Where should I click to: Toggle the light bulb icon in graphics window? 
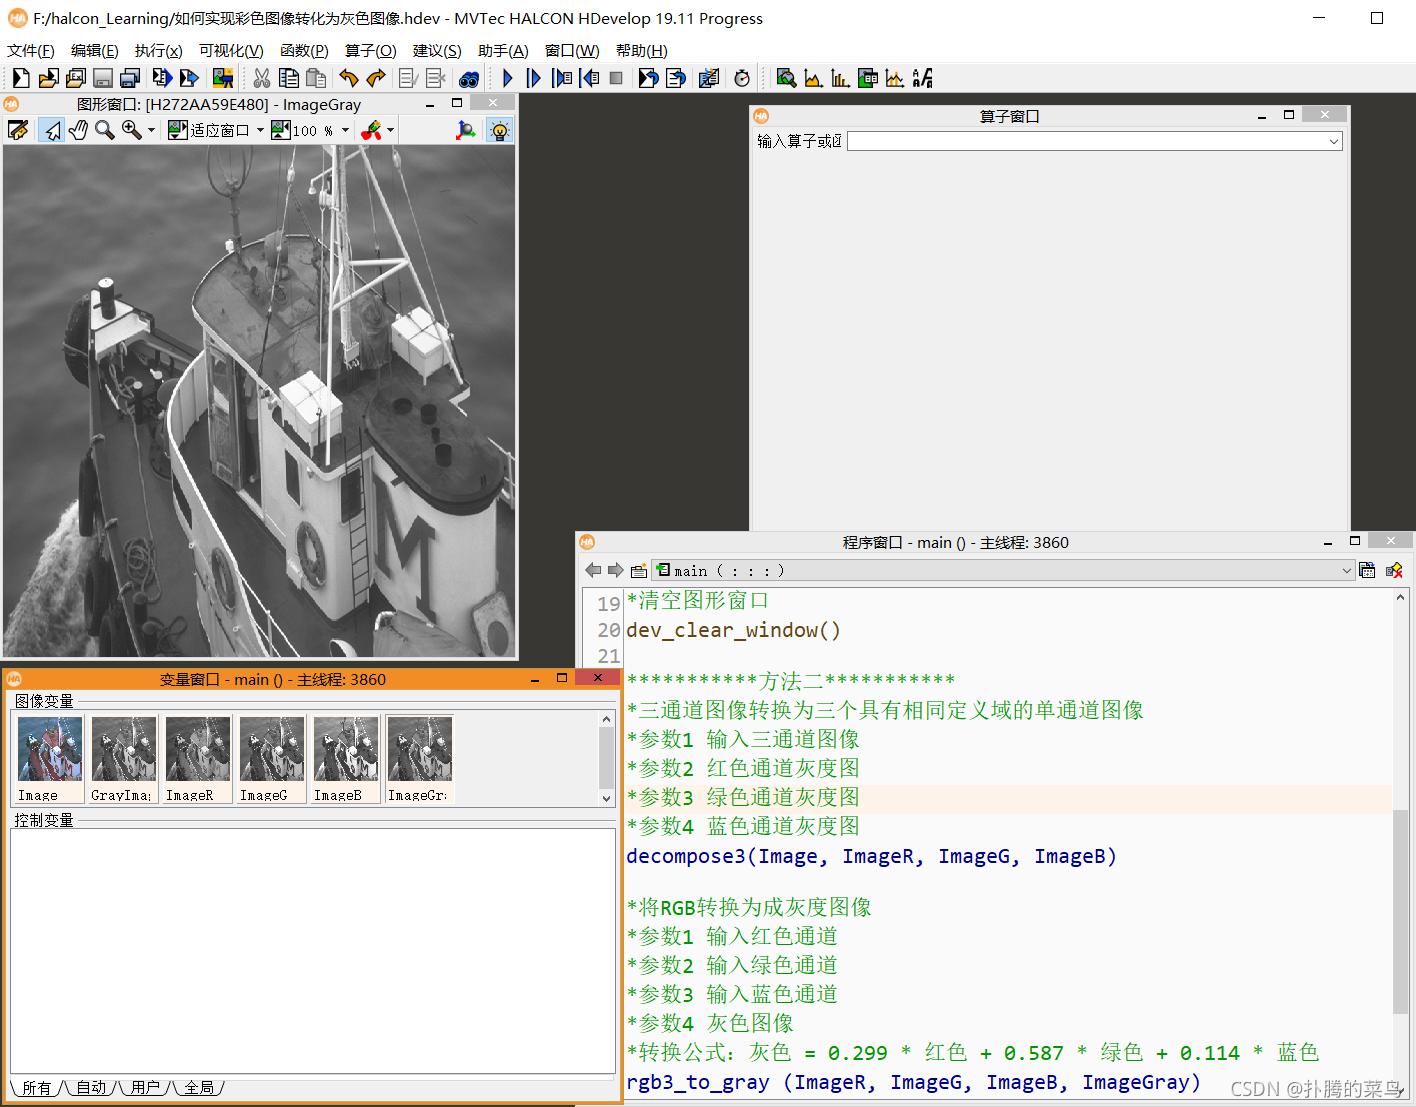pos(499,130)
